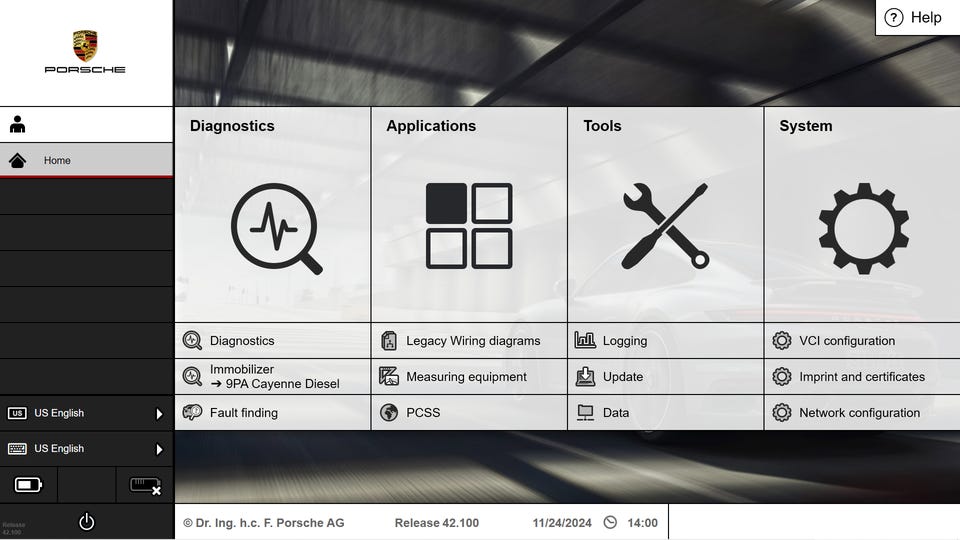
Task: Open the Diagnostics list entry
Action: [x=272, y=340]
